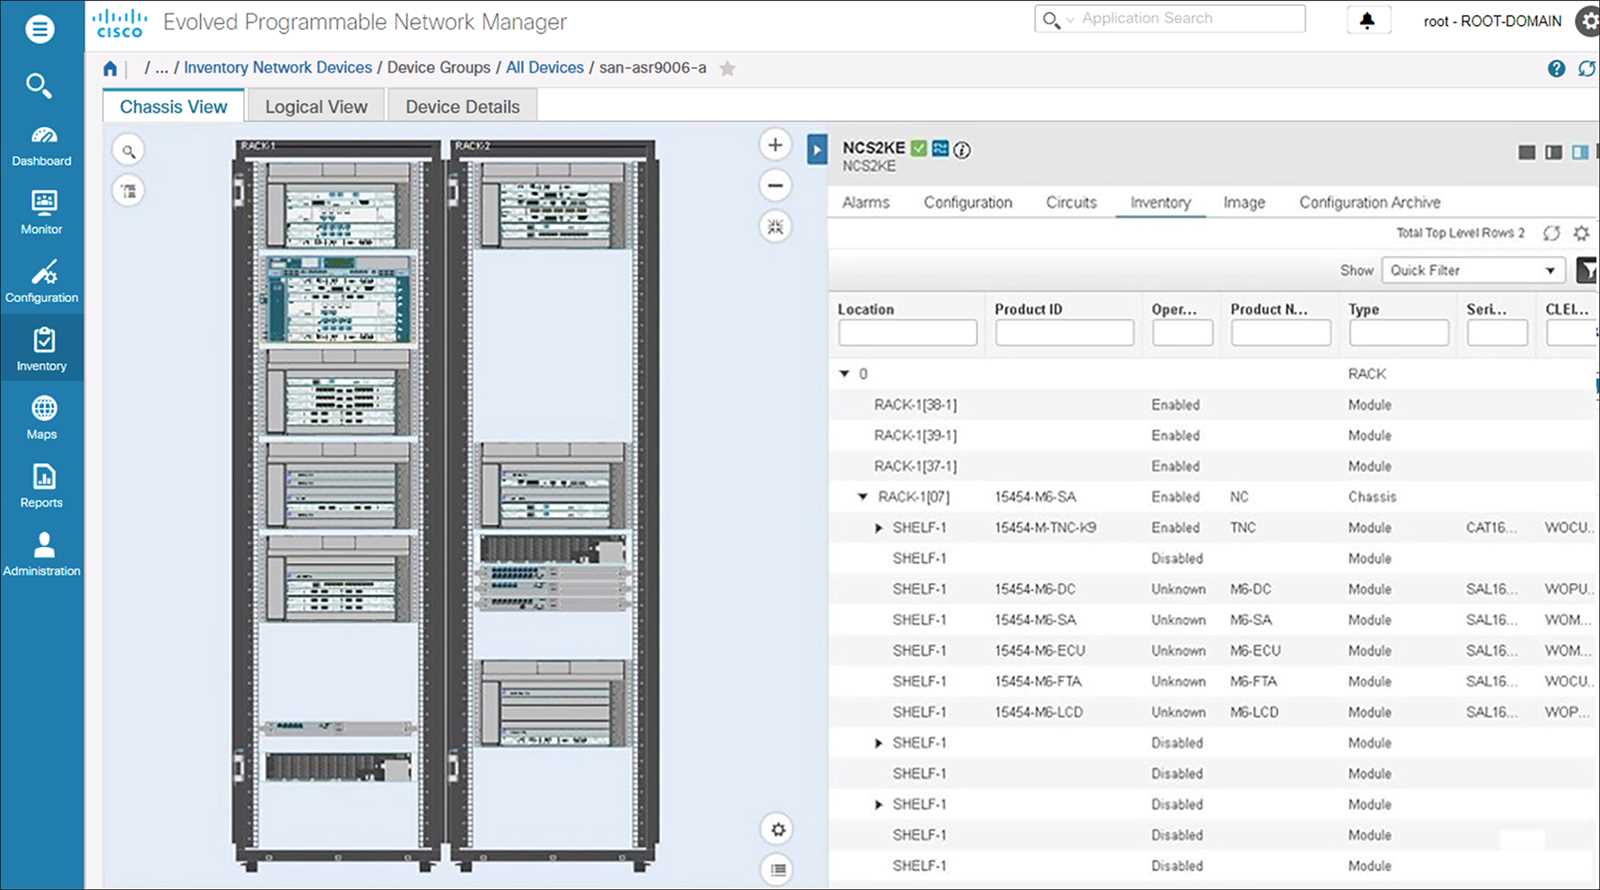Open Application Search dropdown arrow
This screenshot has width=1600, height=890.
tap(1069, 19)
